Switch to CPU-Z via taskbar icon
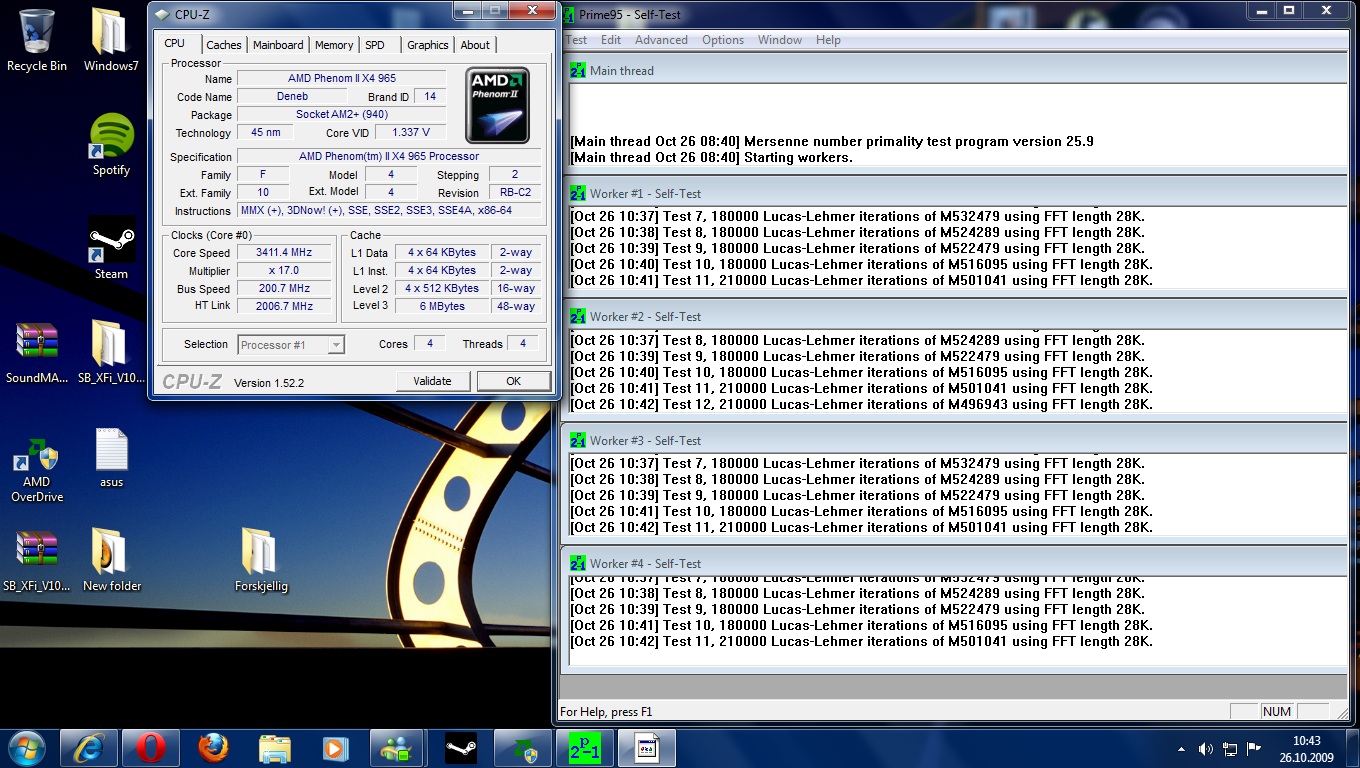1360x768 pixels. [647, 748]
